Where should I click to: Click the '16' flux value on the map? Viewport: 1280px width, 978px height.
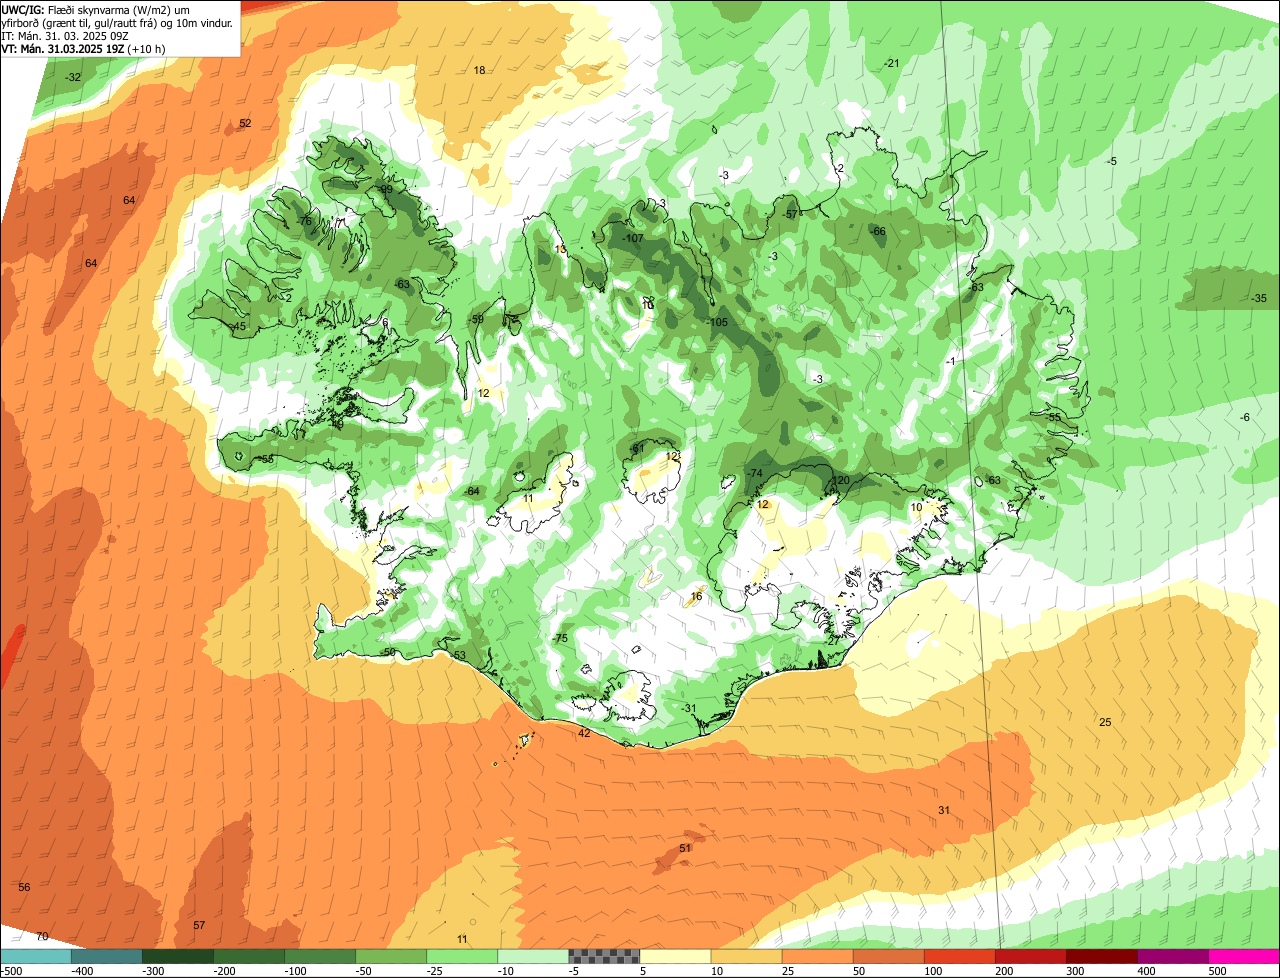point(697,596)
